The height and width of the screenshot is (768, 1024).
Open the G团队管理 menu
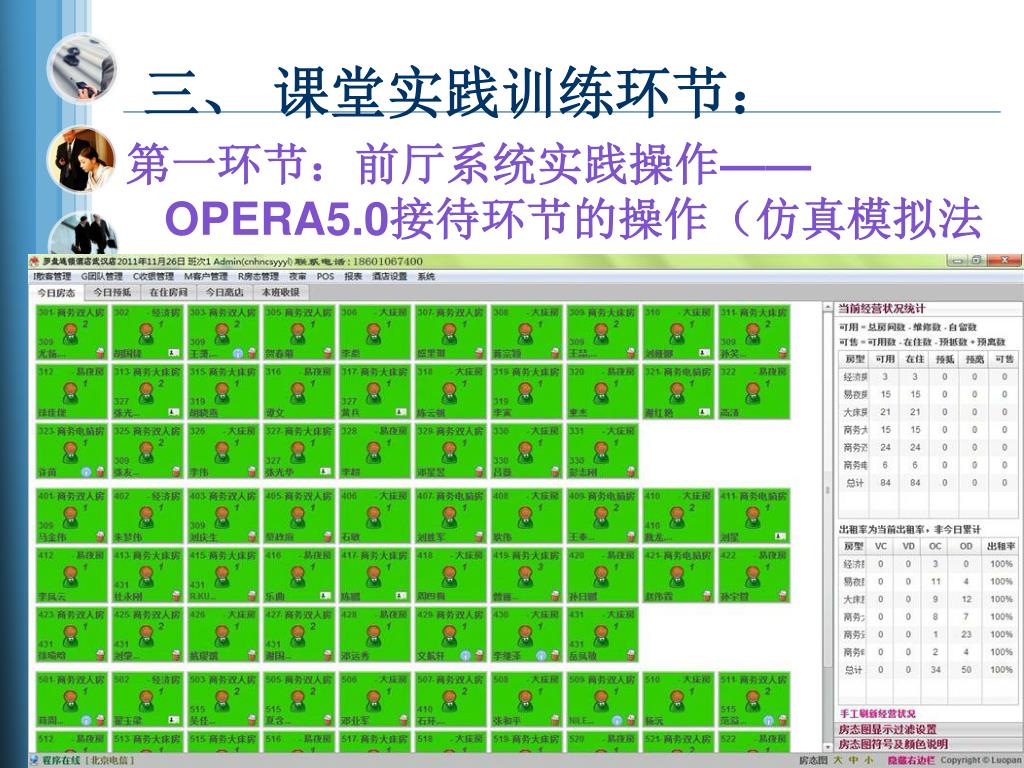102,276
